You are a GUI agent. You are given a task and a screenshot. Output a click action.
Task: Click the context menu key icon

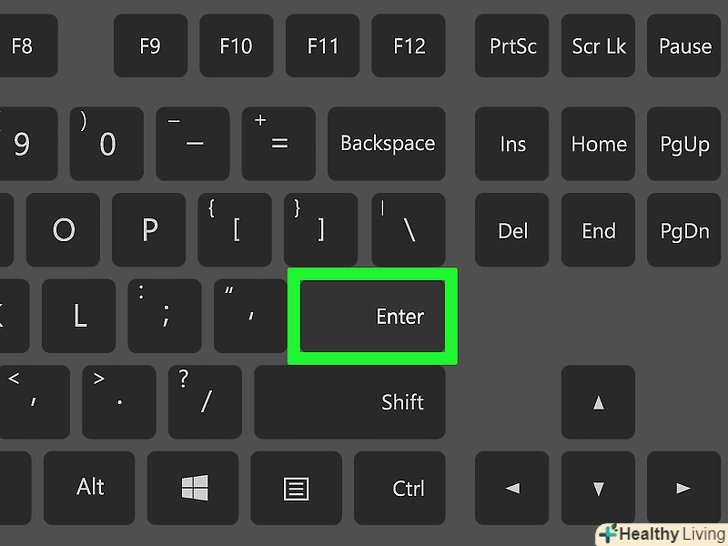pos(296,488)
